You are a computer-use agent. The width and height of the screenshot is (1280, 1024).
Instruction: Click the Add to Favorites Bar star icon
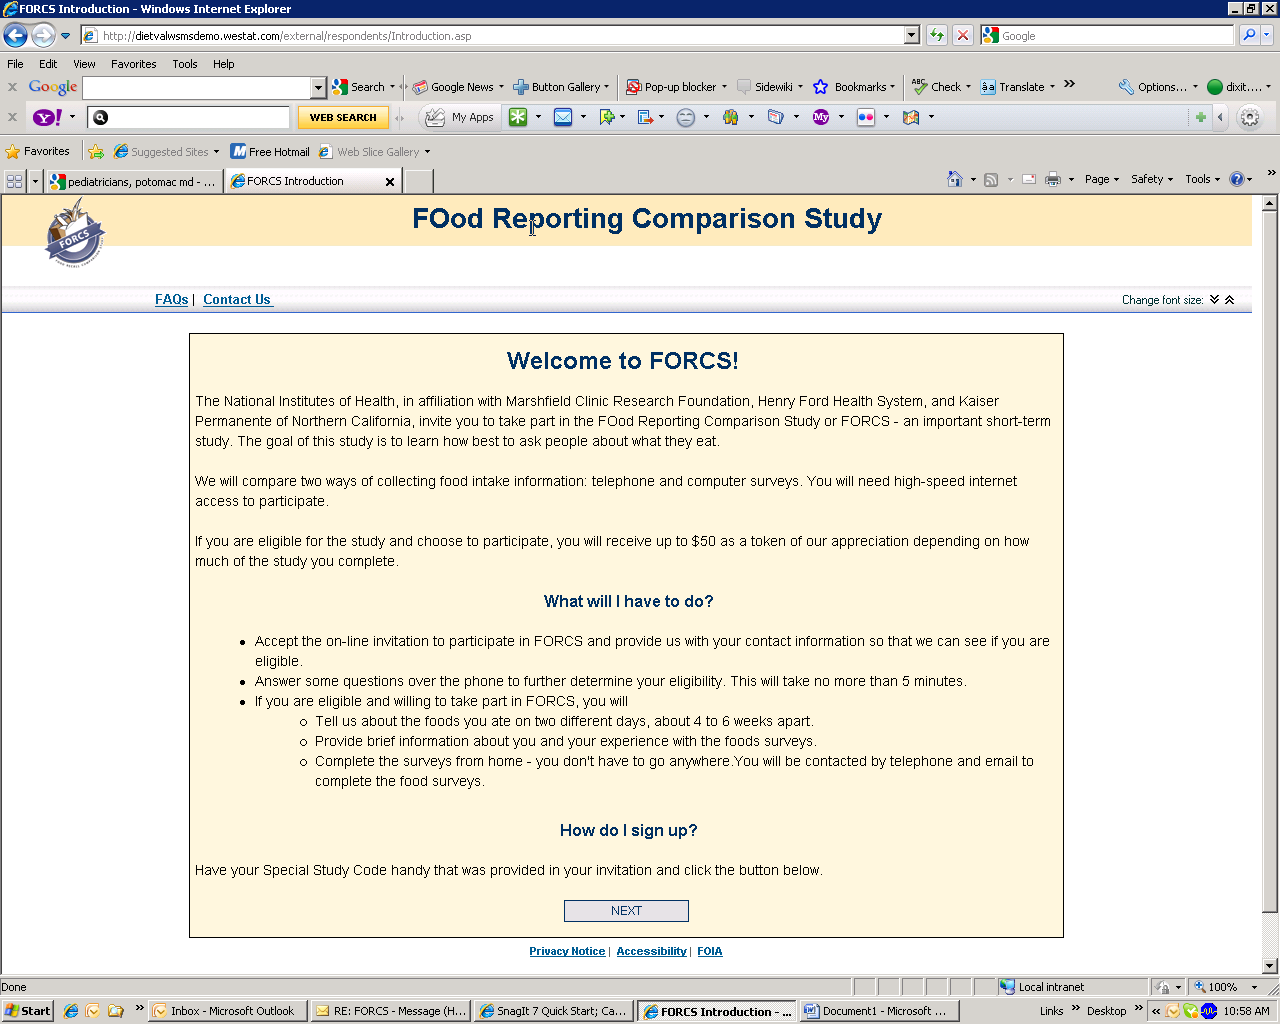tap(96, 152)
